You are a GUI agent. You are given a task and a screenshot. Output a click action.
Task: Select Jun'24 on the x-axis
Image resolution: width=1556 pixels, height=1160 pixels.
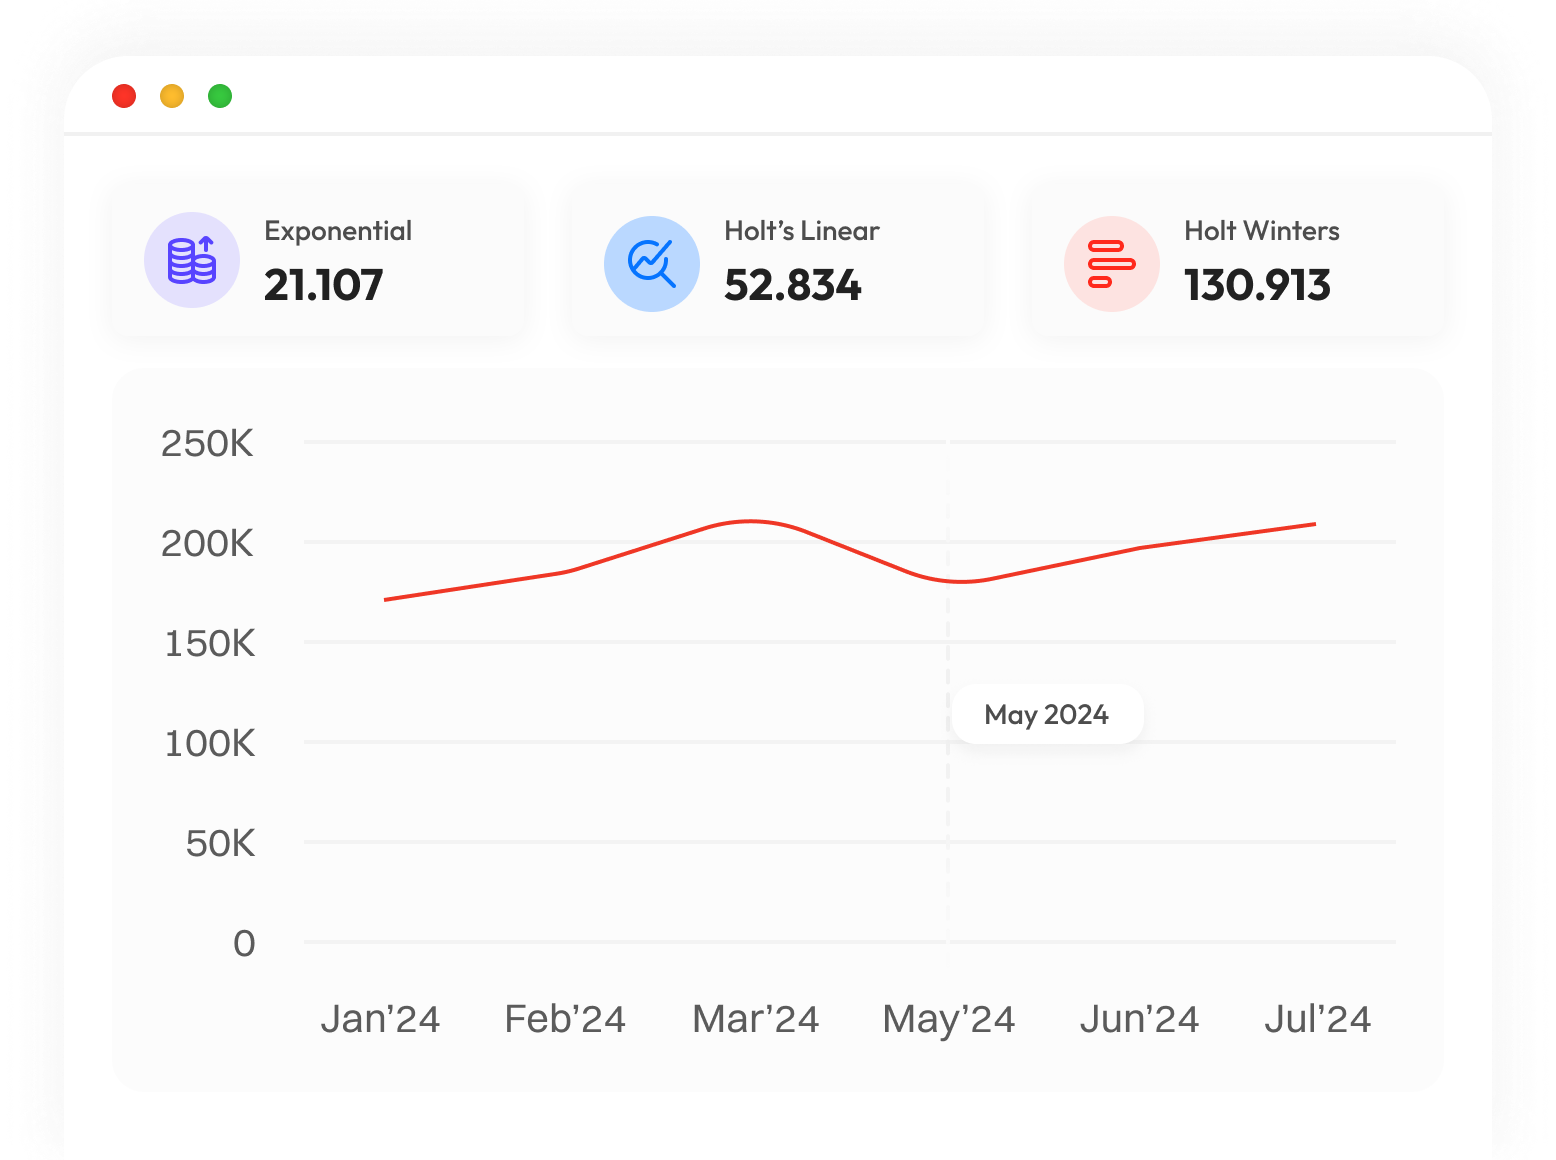coord(1139,1019)
